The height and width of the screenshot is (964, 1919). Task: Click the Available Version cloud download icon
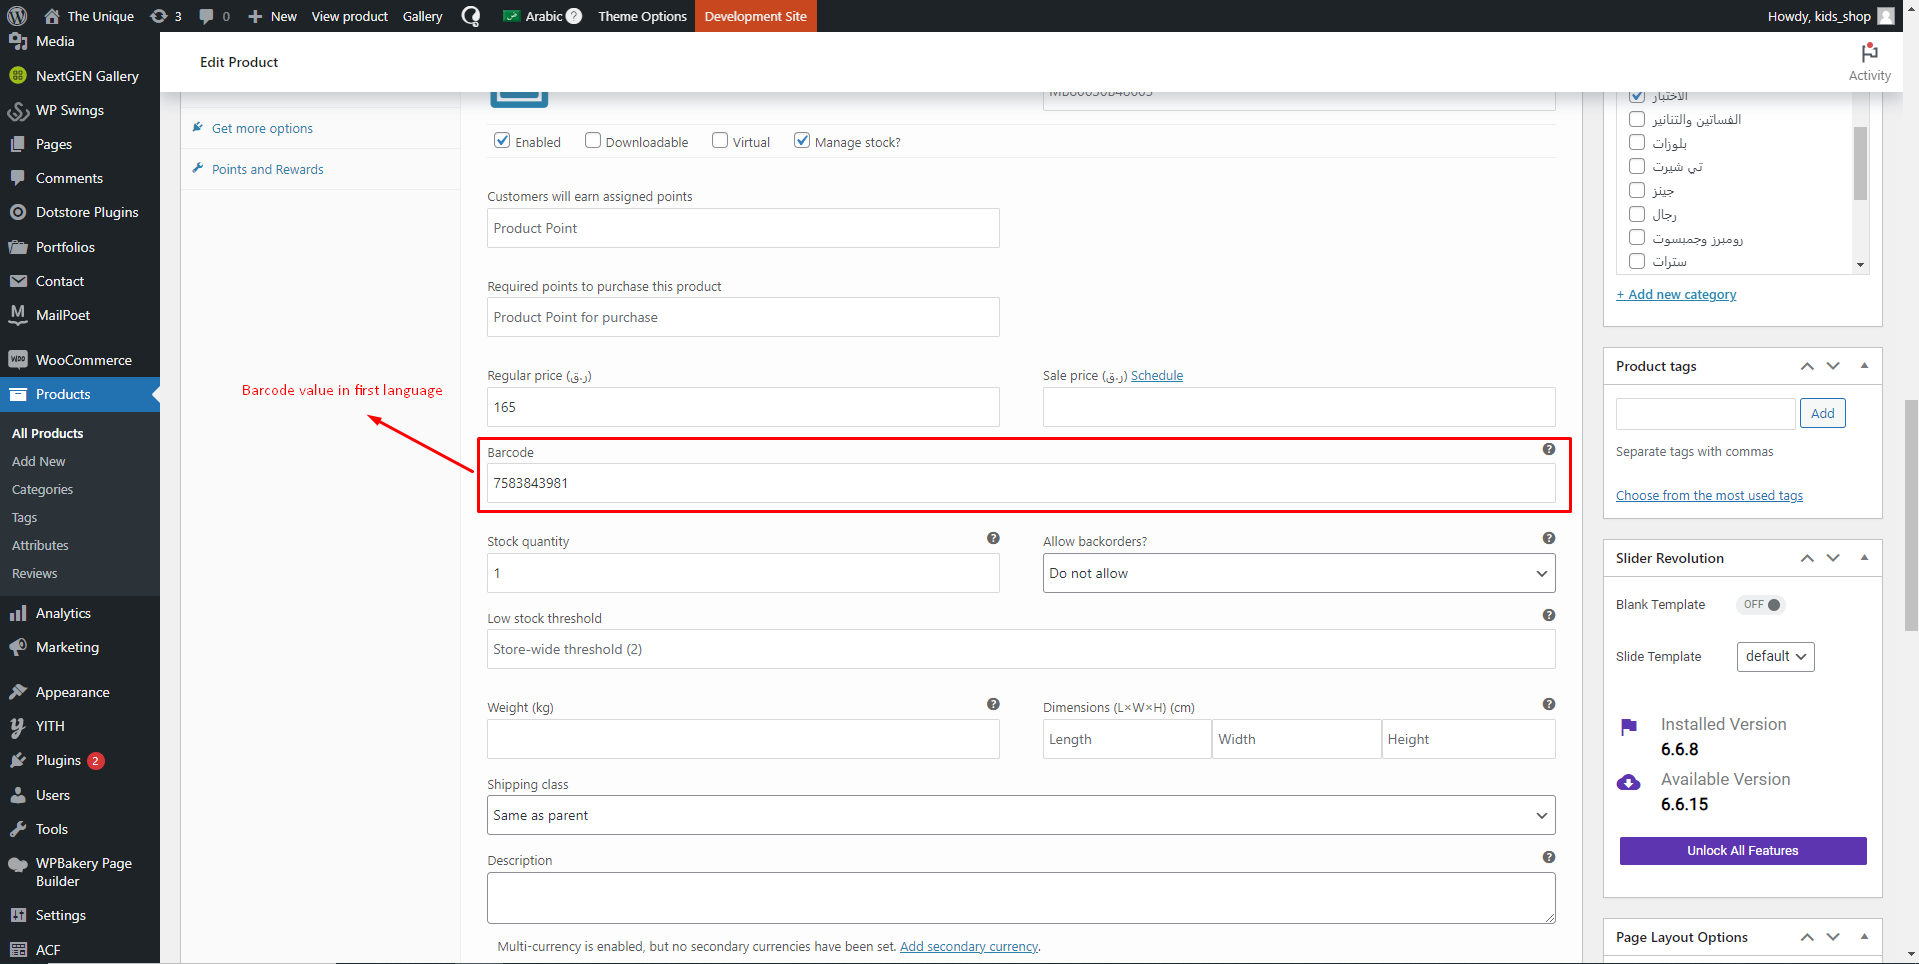[x=1629, y=782]
